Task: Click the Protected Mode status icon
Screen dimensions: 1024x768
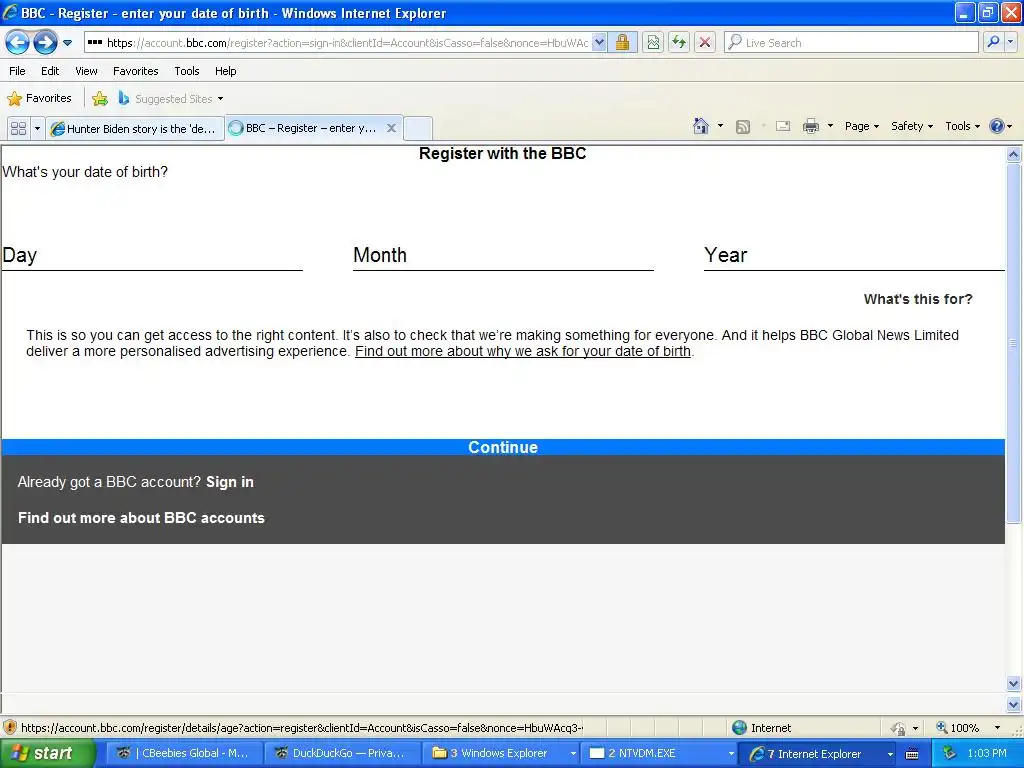Action: tap(899, 728)
